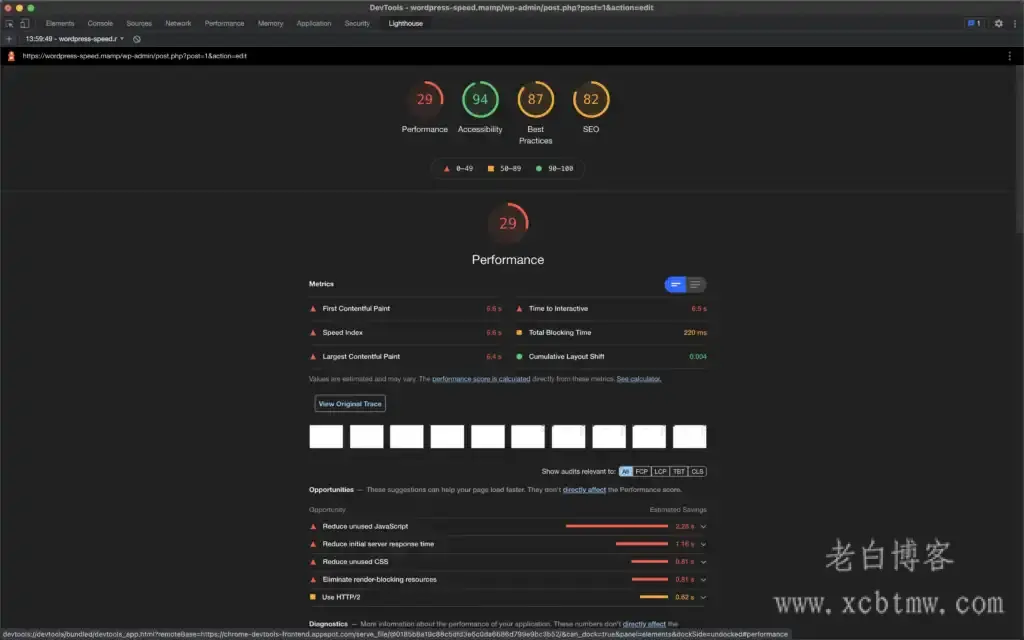
Task: Click the plus icon for new report
Action: click(x=9, y=39)
